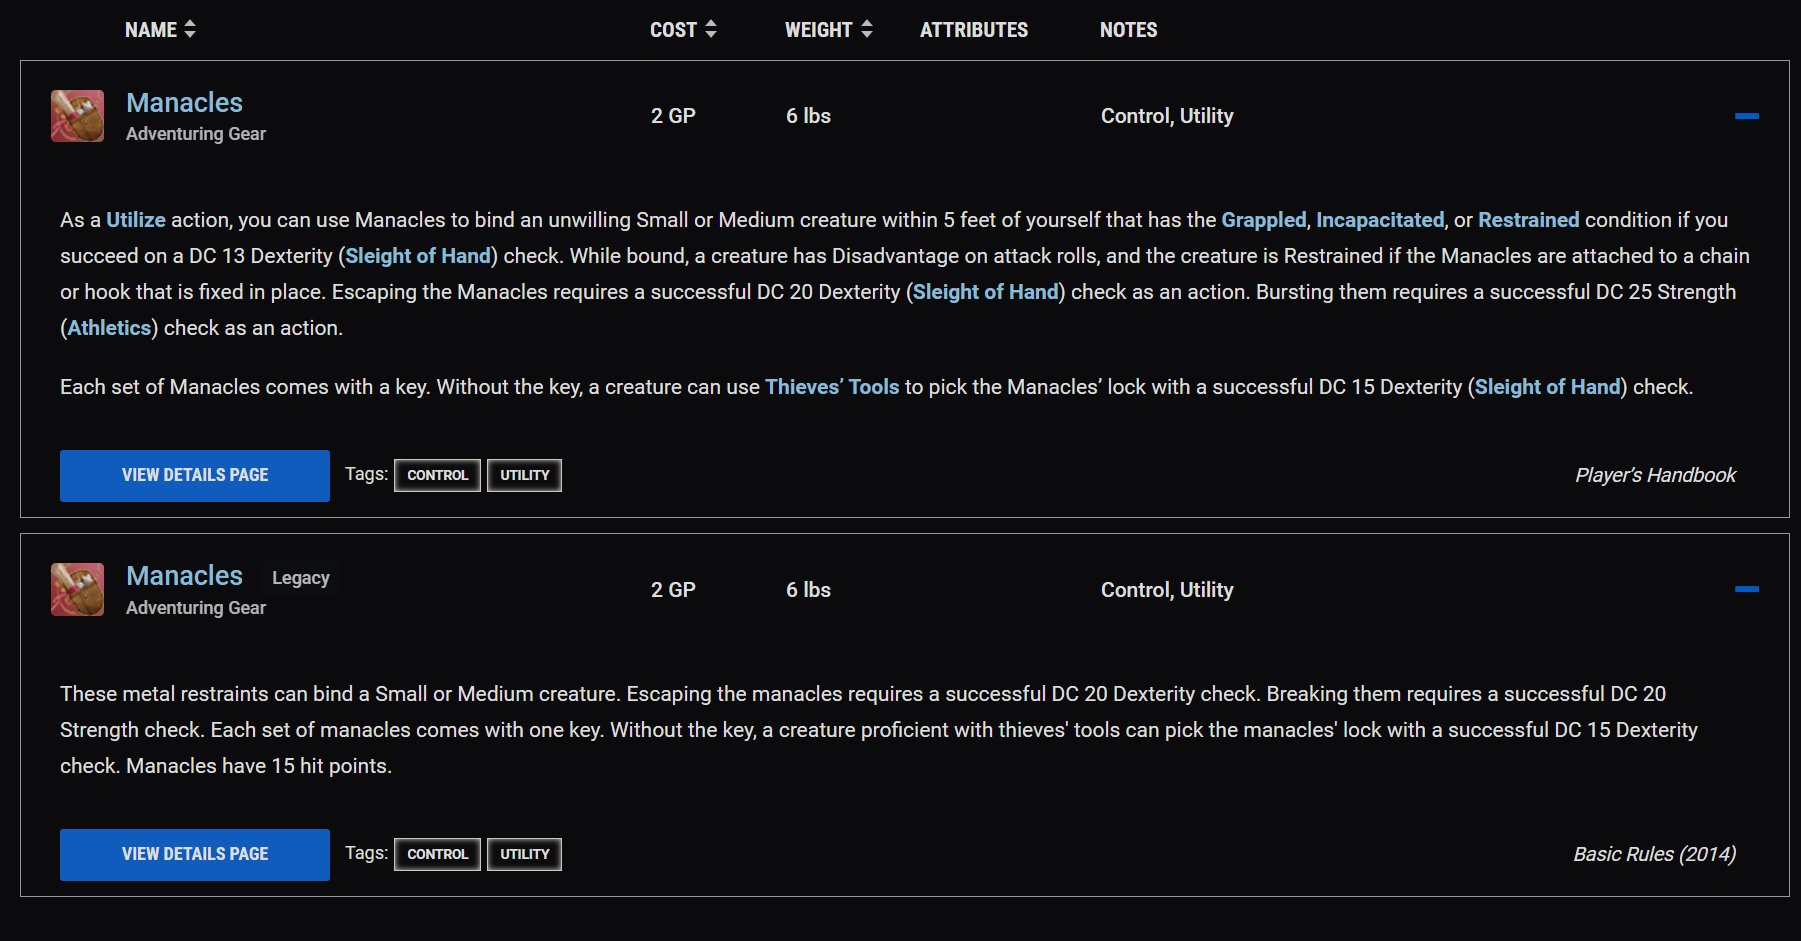Open the Utilize action link
This screenshot has height=941, width=1801.
click(x=136, y=220)
